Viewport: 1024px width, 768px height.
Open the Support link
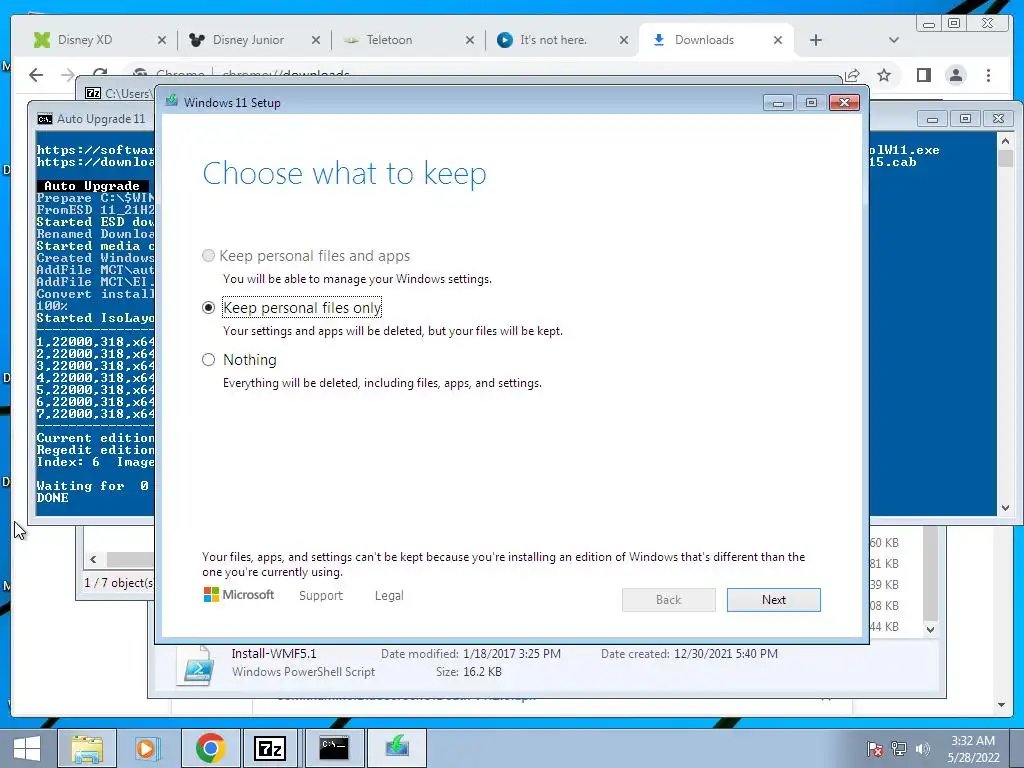click(x=321, y=596)
